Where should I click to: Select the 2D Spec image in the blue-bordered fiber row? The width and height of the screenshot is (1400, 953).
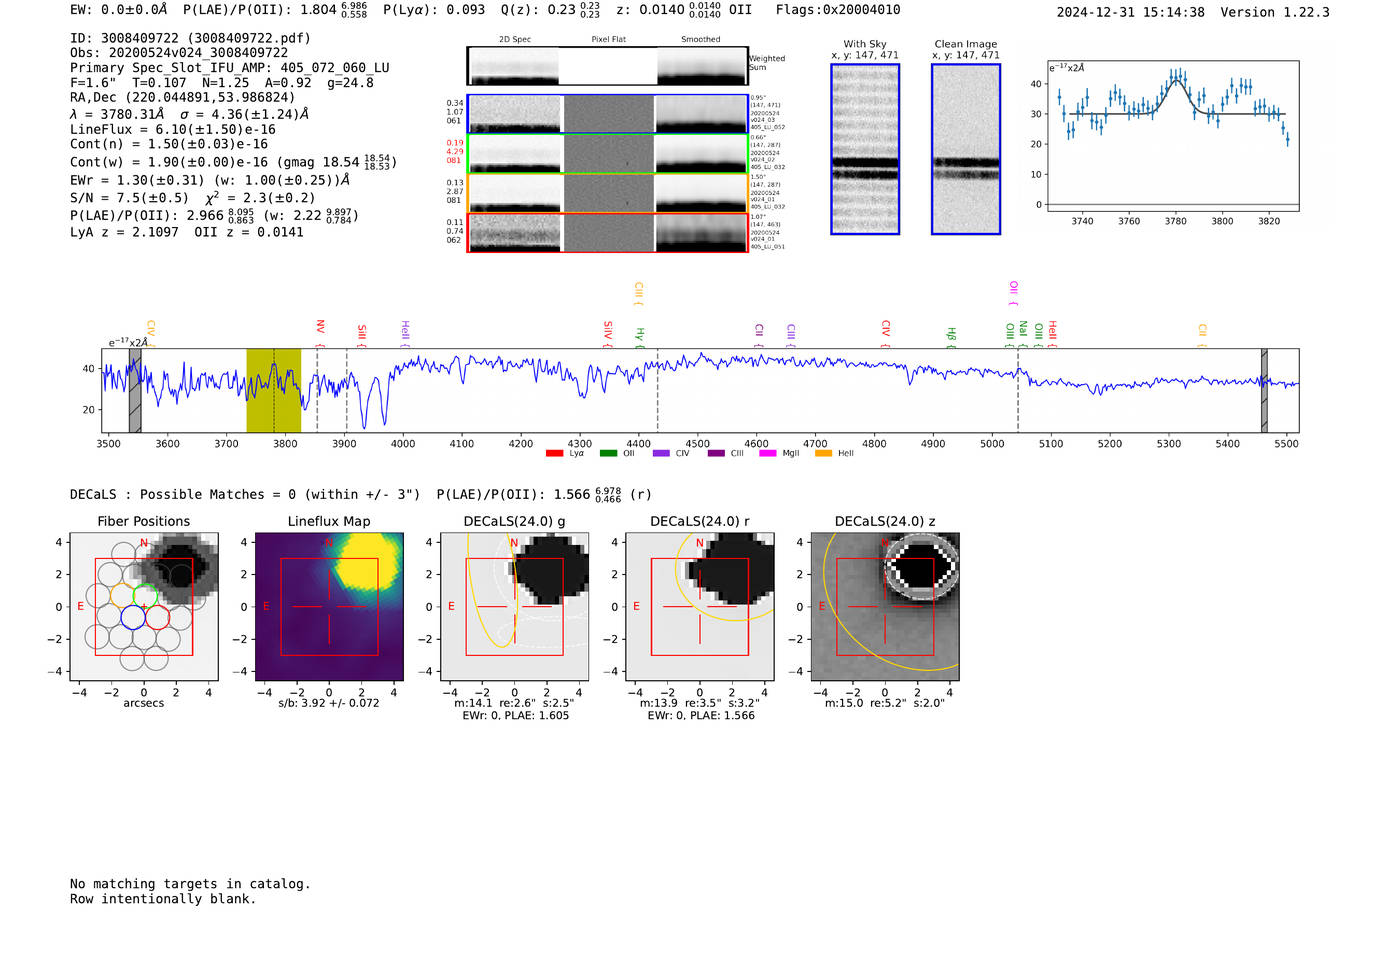(515, 114)
